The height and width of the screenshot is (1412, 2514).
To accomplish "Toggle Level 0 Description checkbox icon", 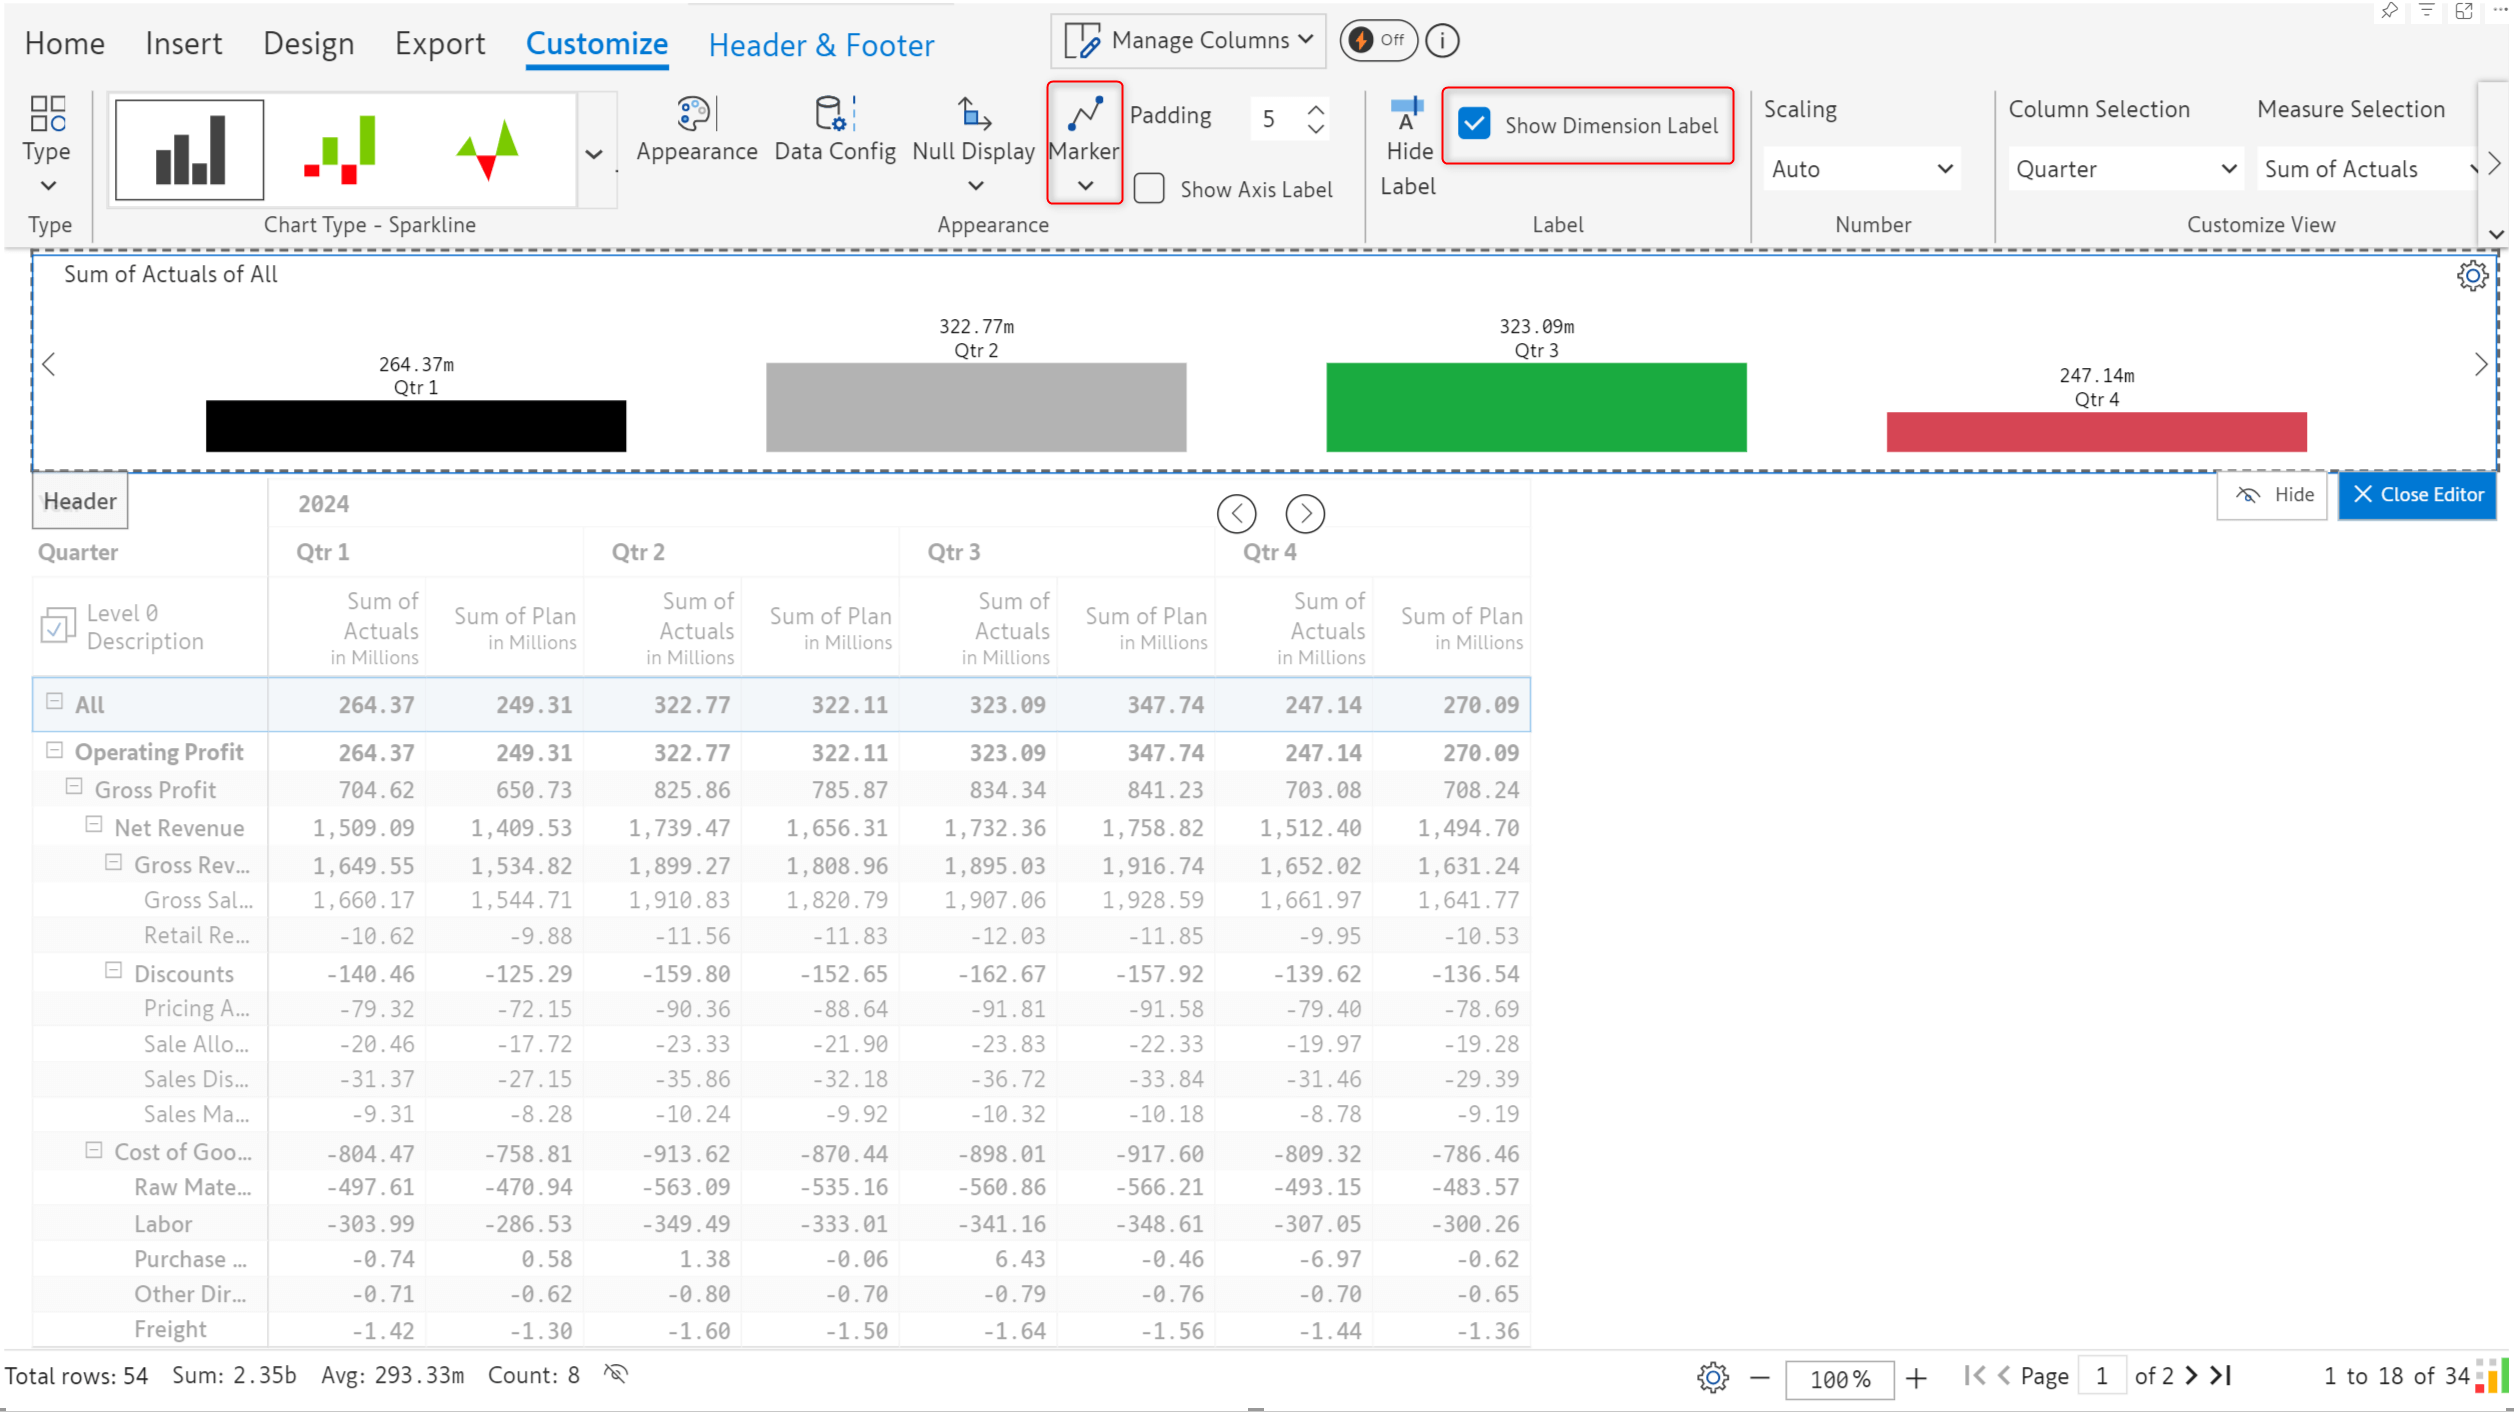I will pos(57,626).
